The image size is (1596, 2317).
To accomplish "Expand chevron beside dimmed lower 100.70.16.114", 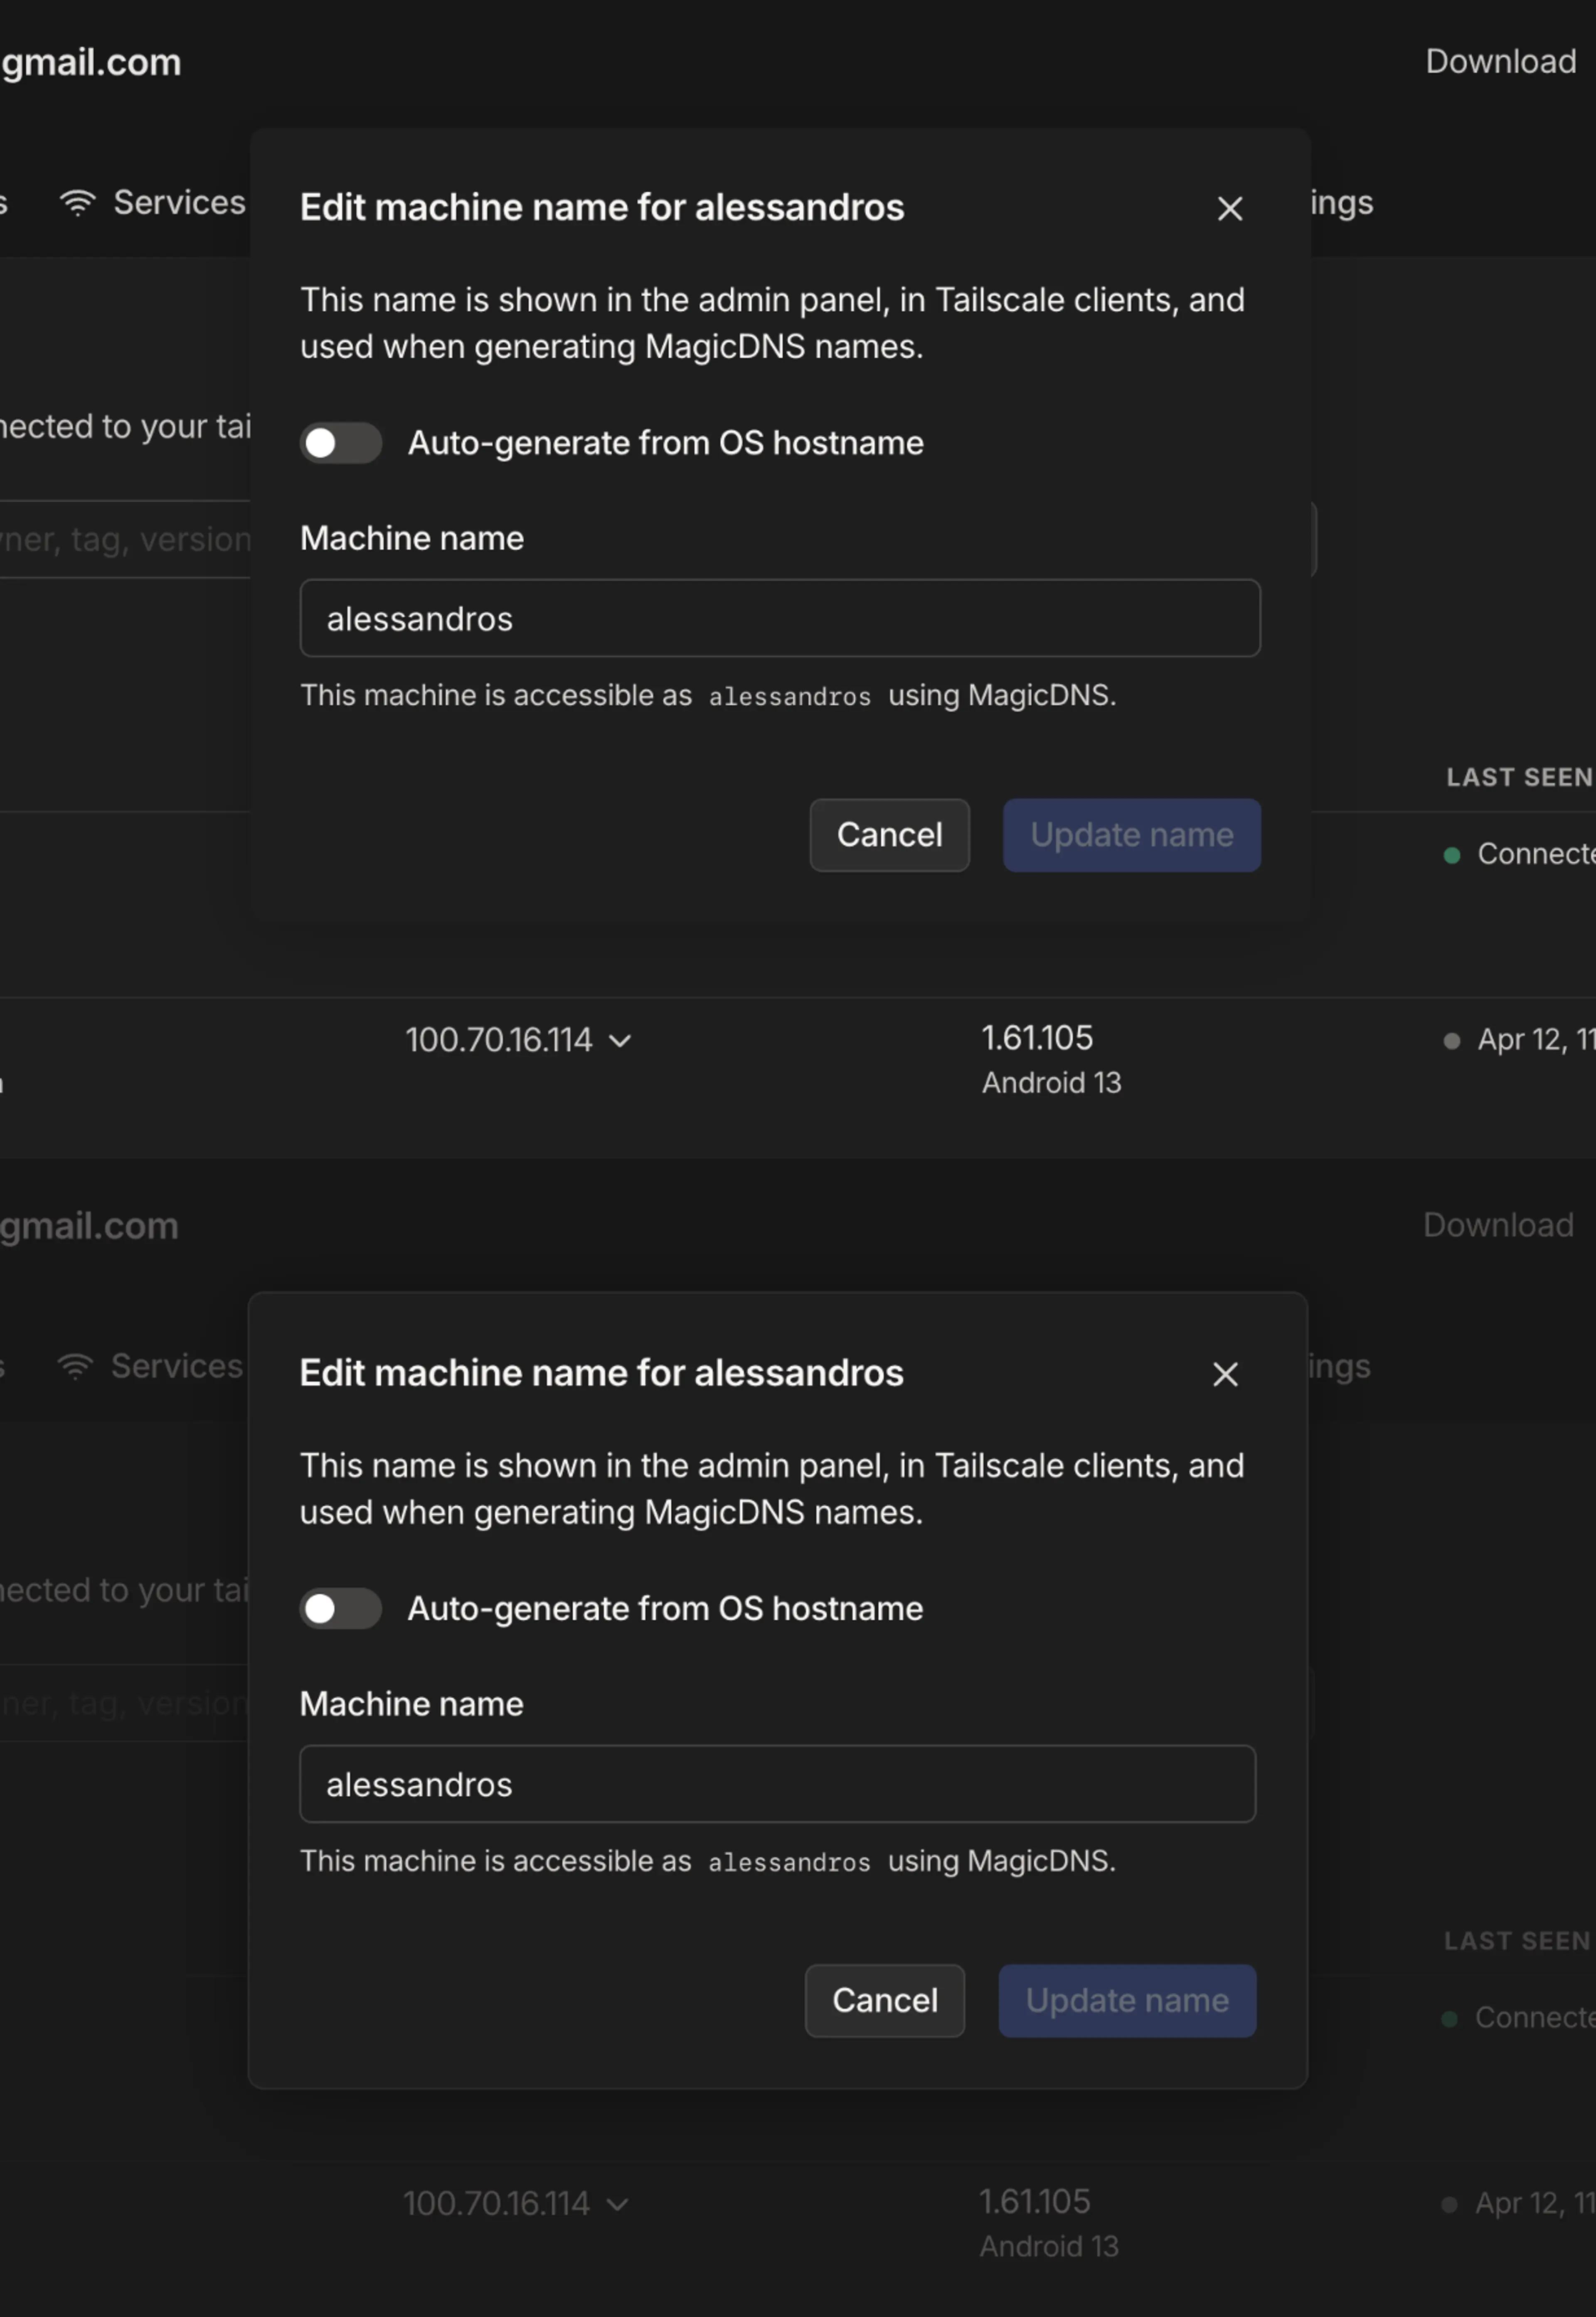I will pos(617,2204).
